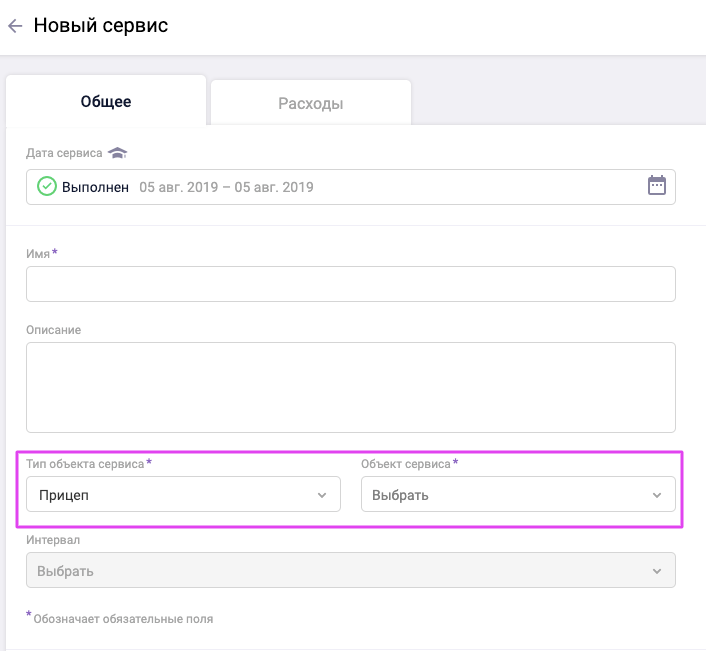Click the date range 05 авг. 2019 text
Image resolution: width=706 pixels, height=651 pixels.
point(226,187)
